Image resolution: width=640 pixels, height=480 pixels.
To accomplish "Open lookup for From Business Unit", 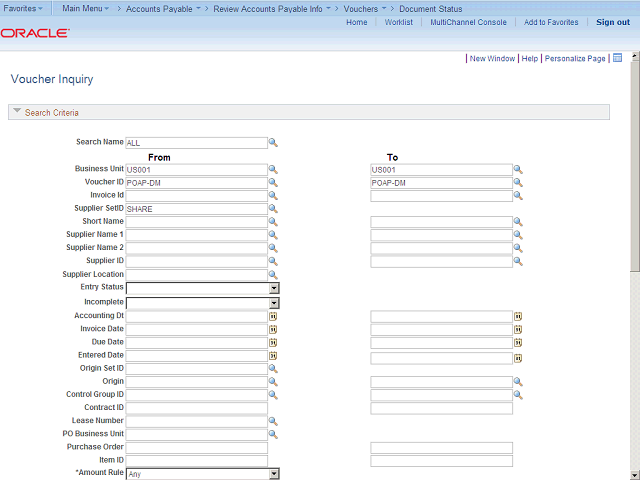I will pos(273,170).
